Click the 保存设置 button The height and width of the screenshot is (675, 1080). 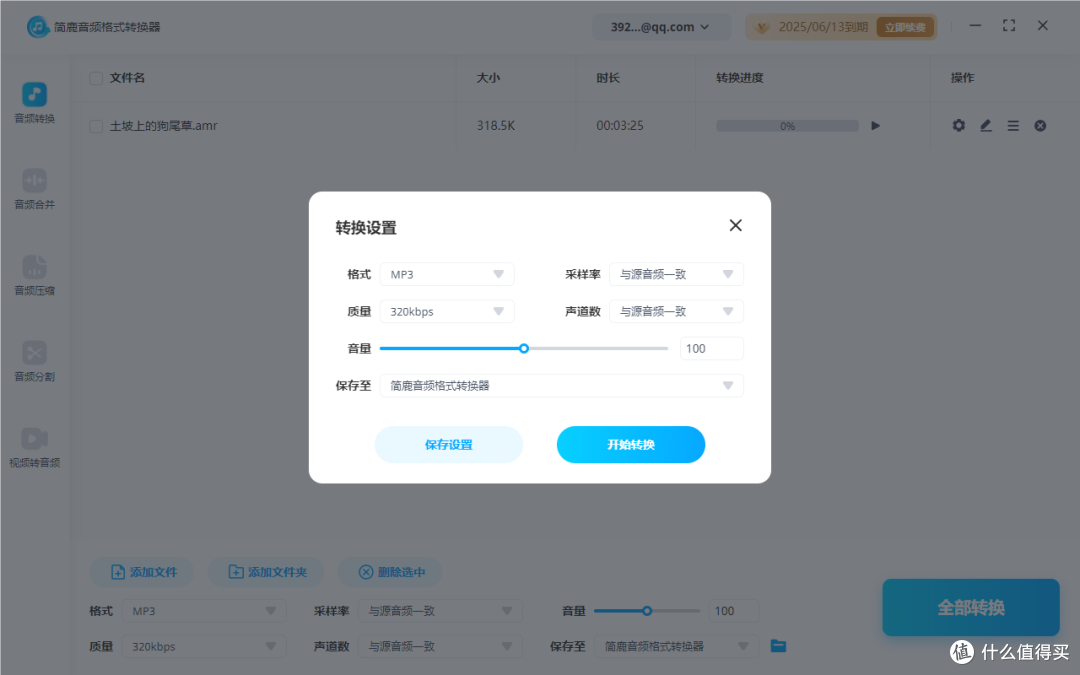[x=448, y=444]
